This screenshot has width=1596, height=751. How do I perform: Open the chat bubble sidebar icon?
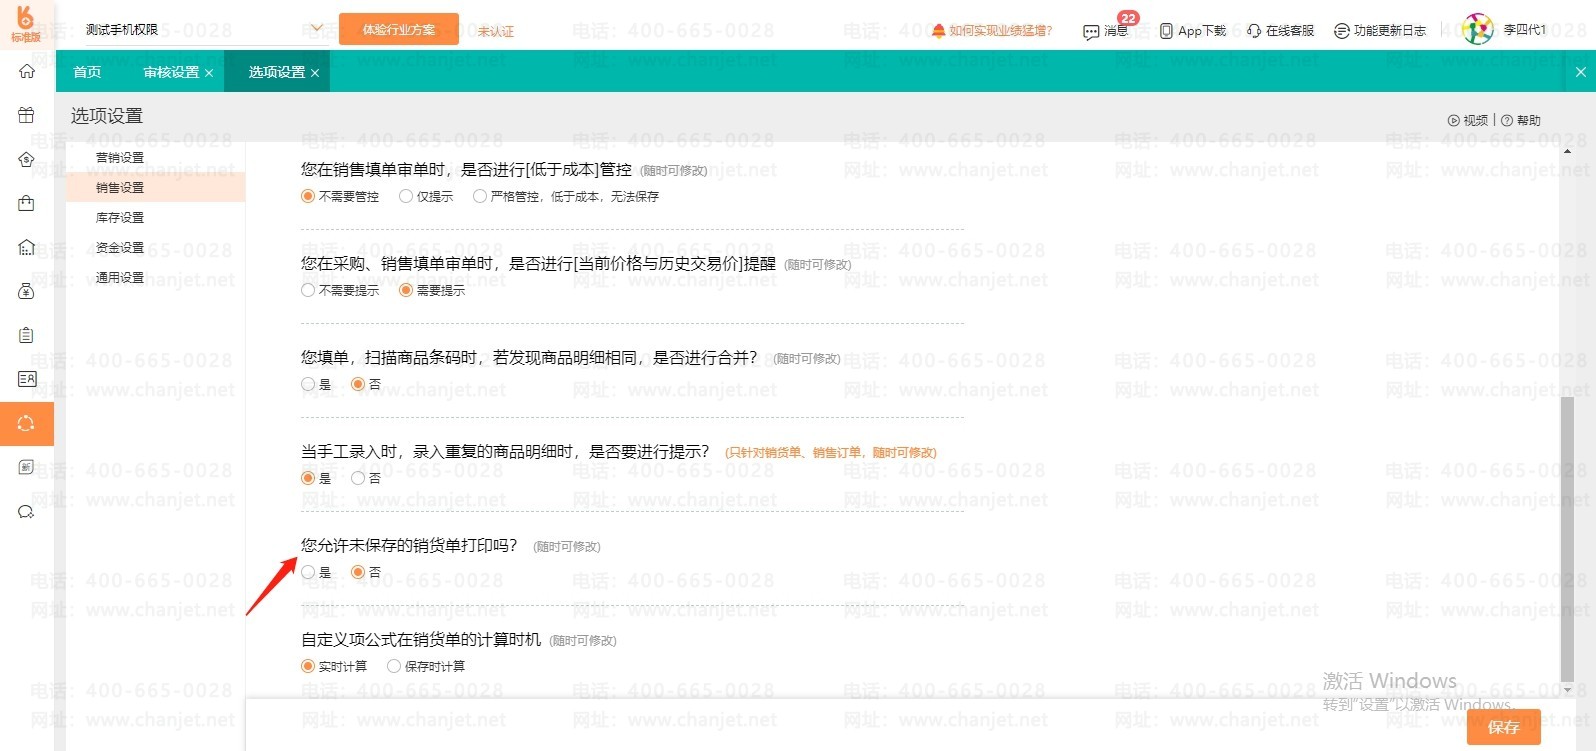pos(27,512)
